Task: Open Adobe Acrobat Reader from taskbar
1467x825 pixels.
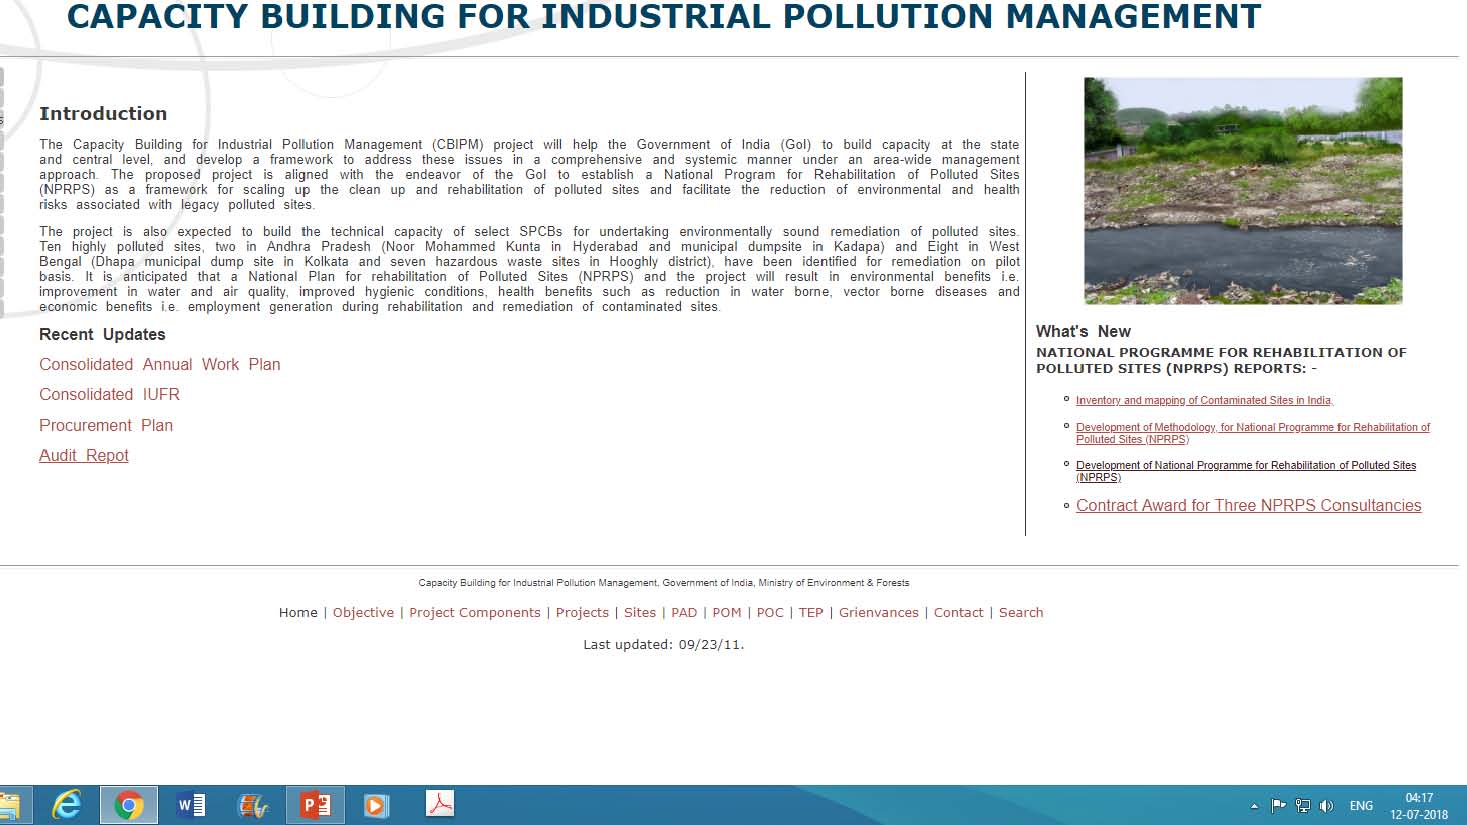Action: [440, 804]
